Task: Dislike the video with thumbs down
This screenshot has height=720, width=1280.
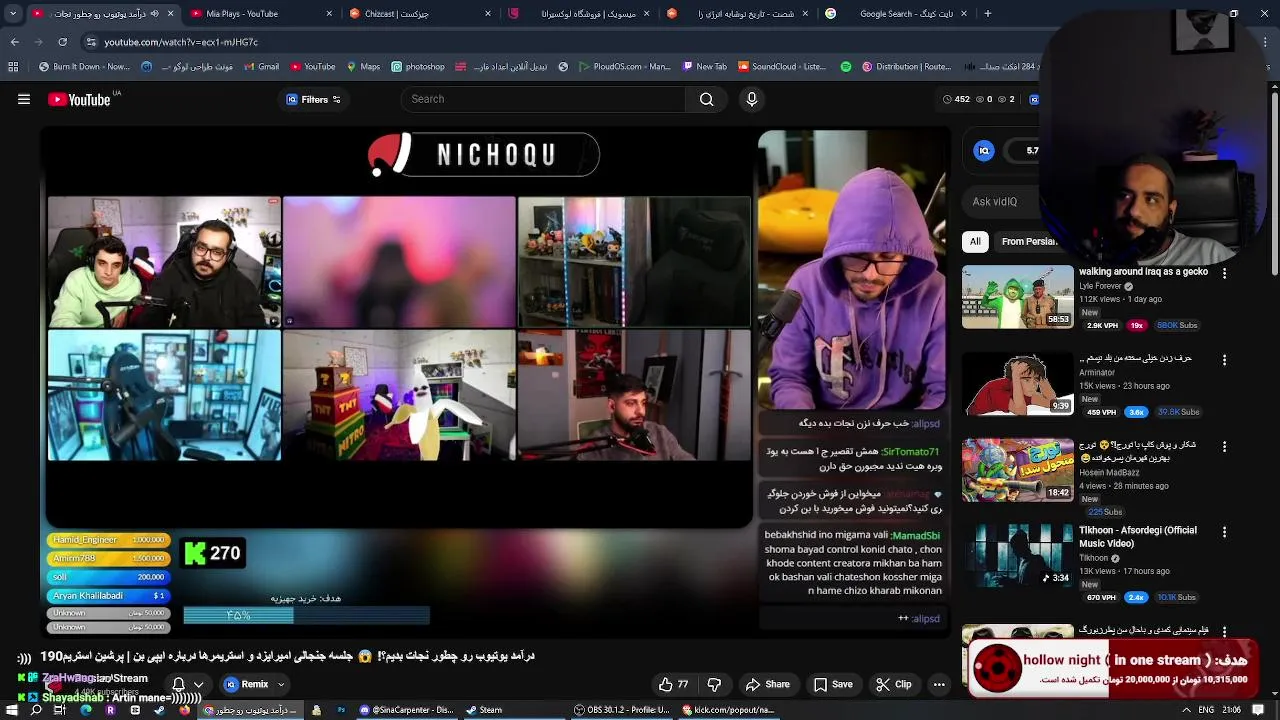Action: tap(714, 685)
